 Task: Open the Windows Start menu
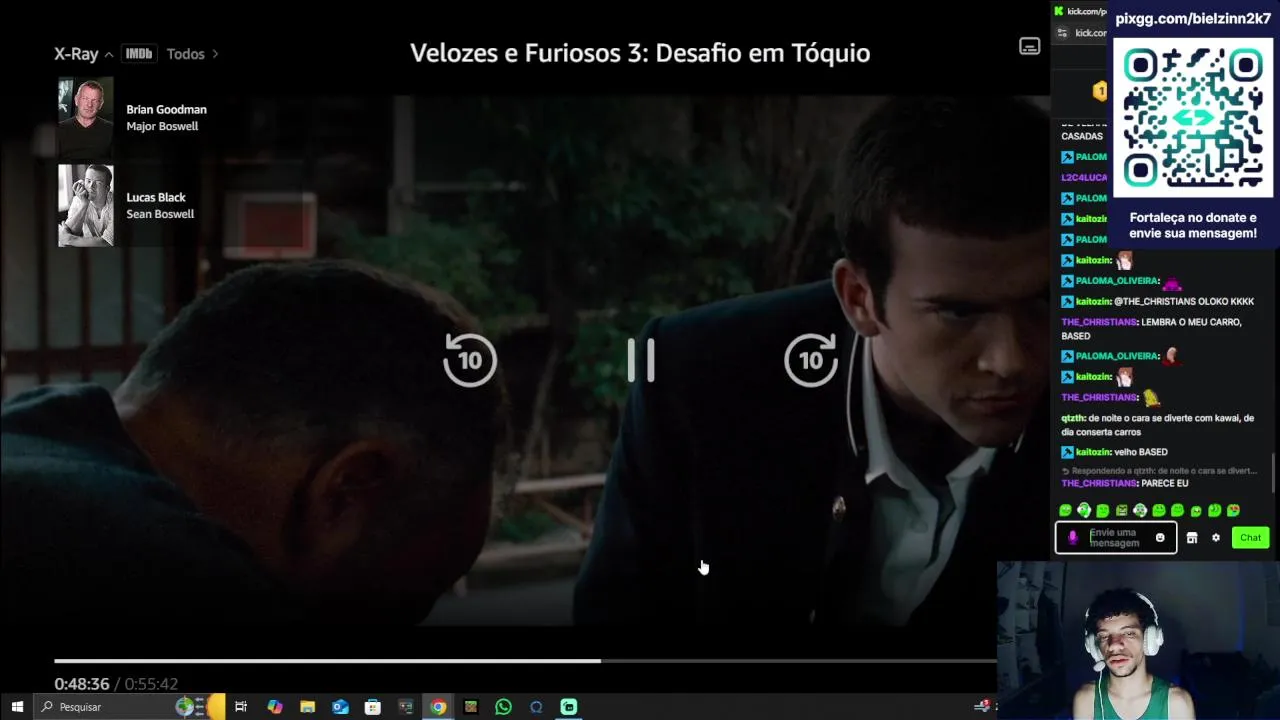[17, 707]
